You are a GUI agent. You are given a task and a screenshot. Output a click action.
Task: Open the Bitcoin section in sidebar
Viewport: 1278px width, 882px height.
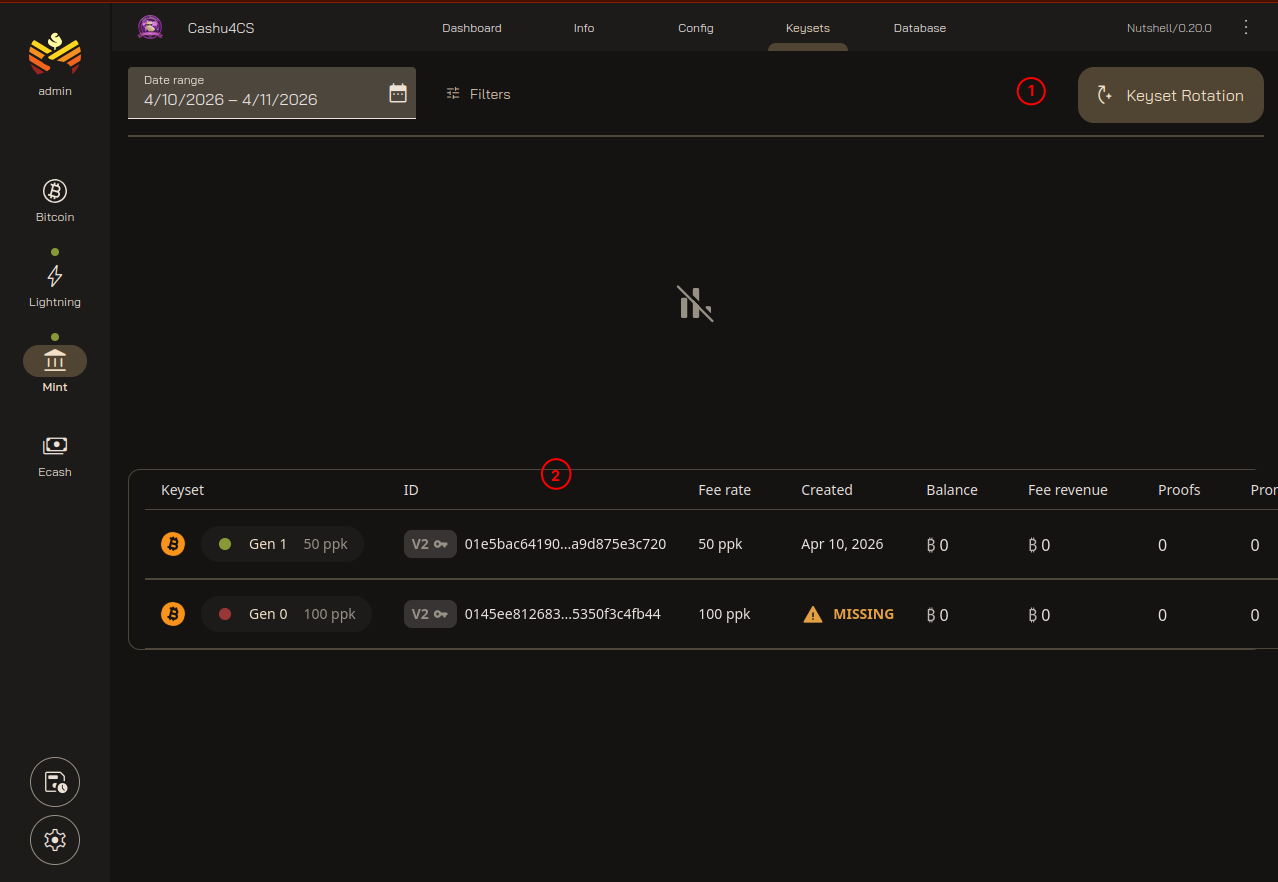click(55, 191)
